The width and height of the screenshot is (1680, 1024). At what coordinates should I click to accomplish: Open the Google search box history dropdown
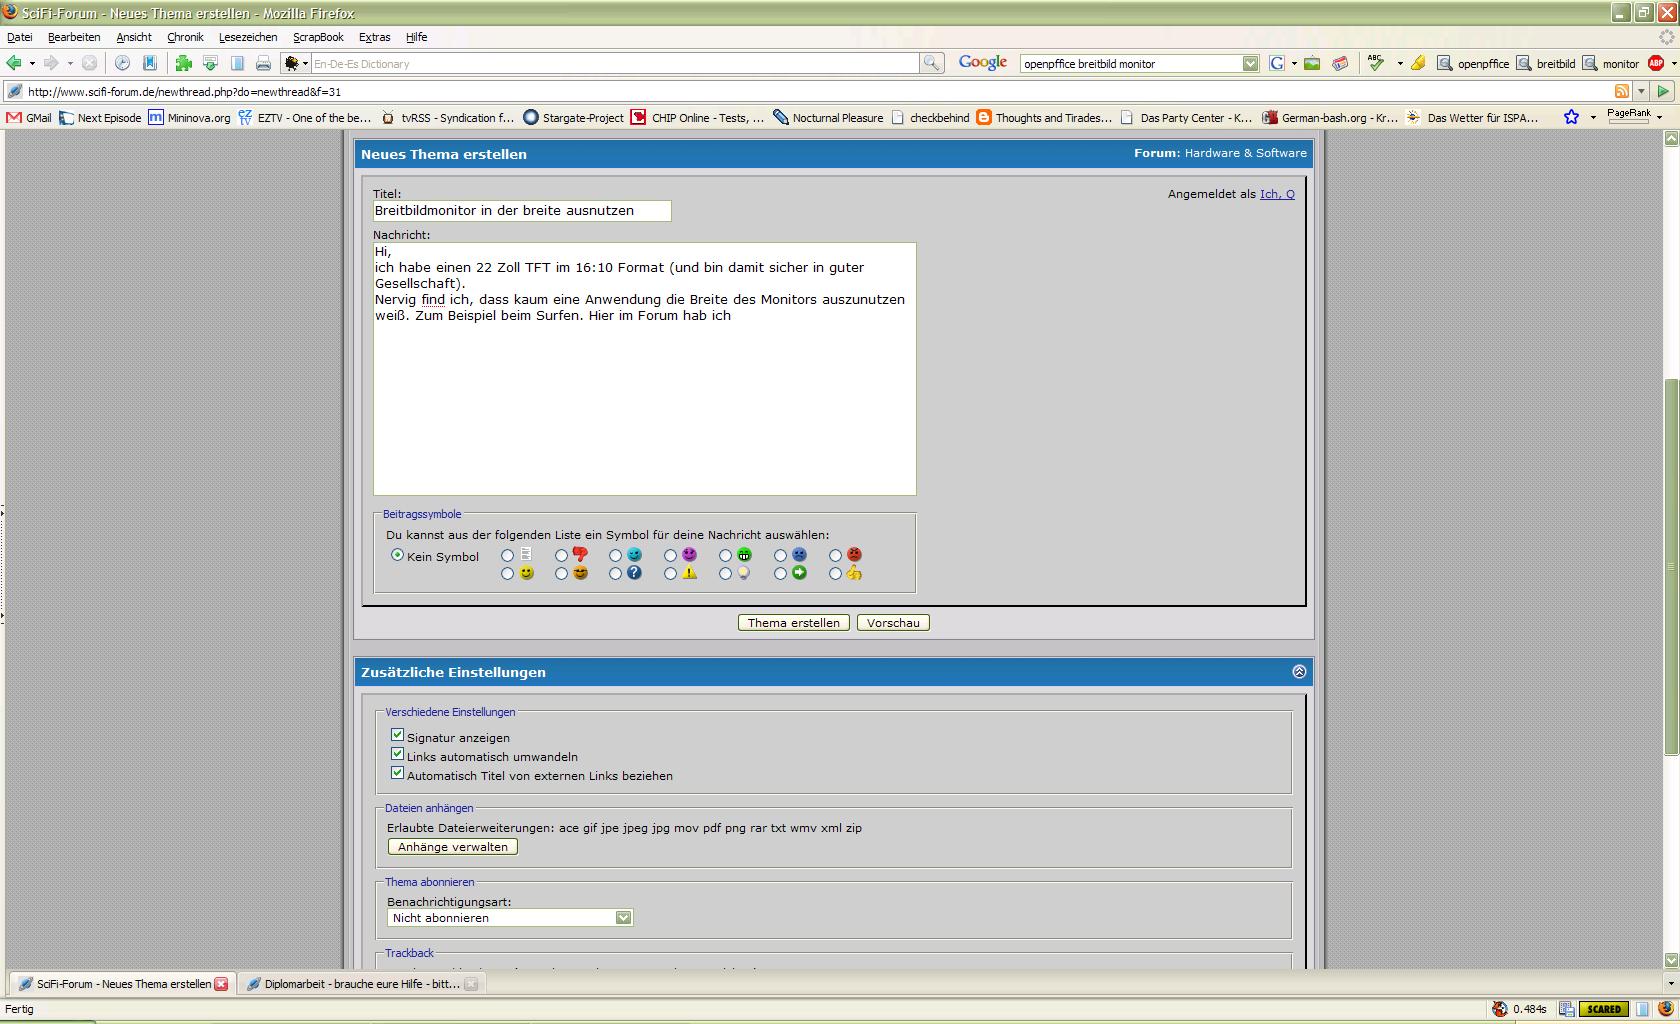pyautogui.click(x=1250, y=63)
